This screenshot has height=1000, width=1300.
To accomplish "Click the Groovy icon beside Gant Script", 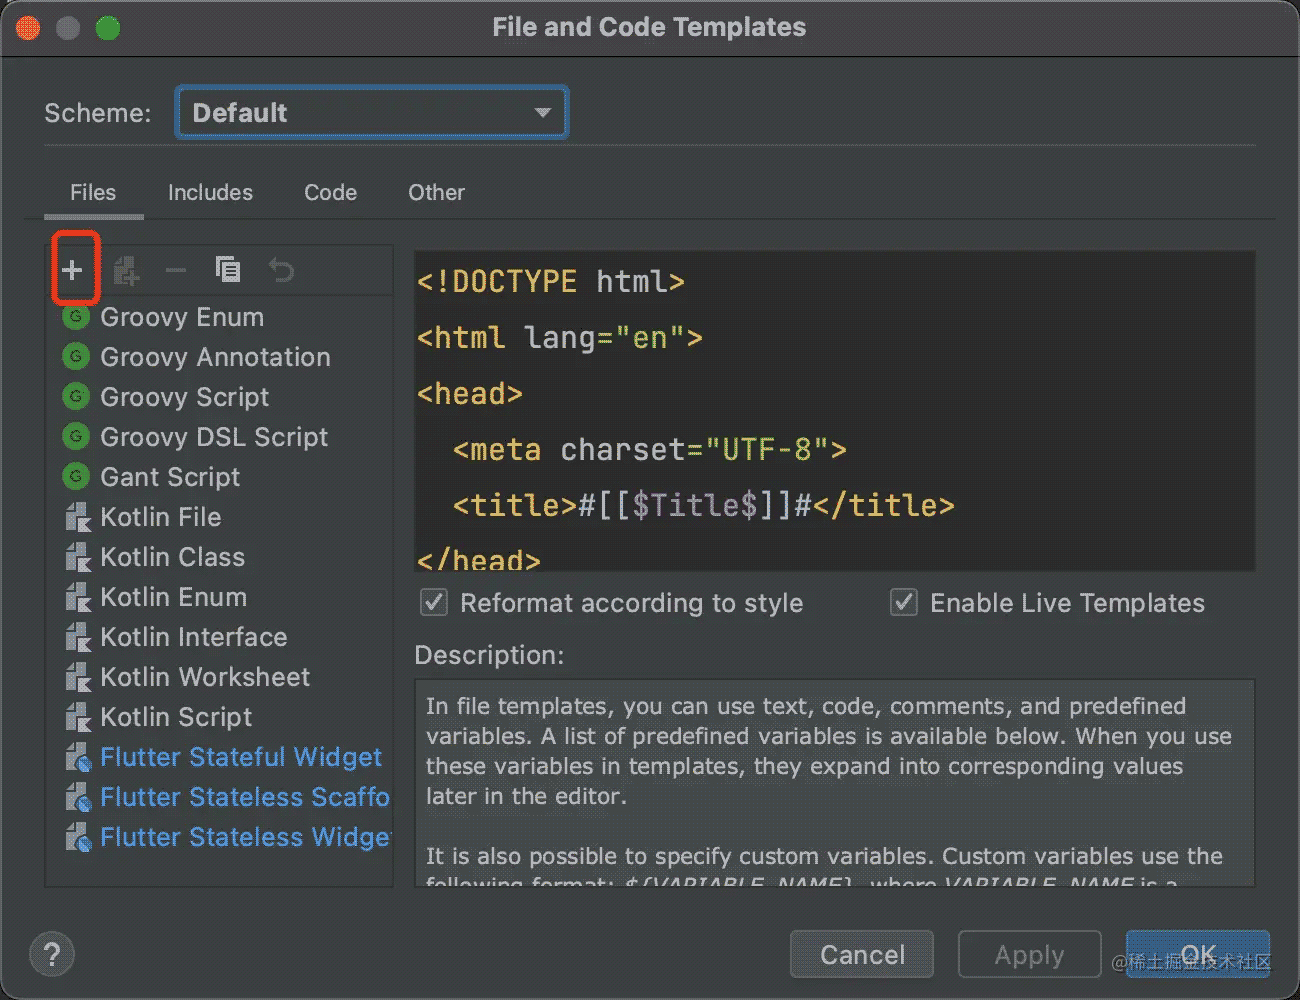I will point(75,477).
